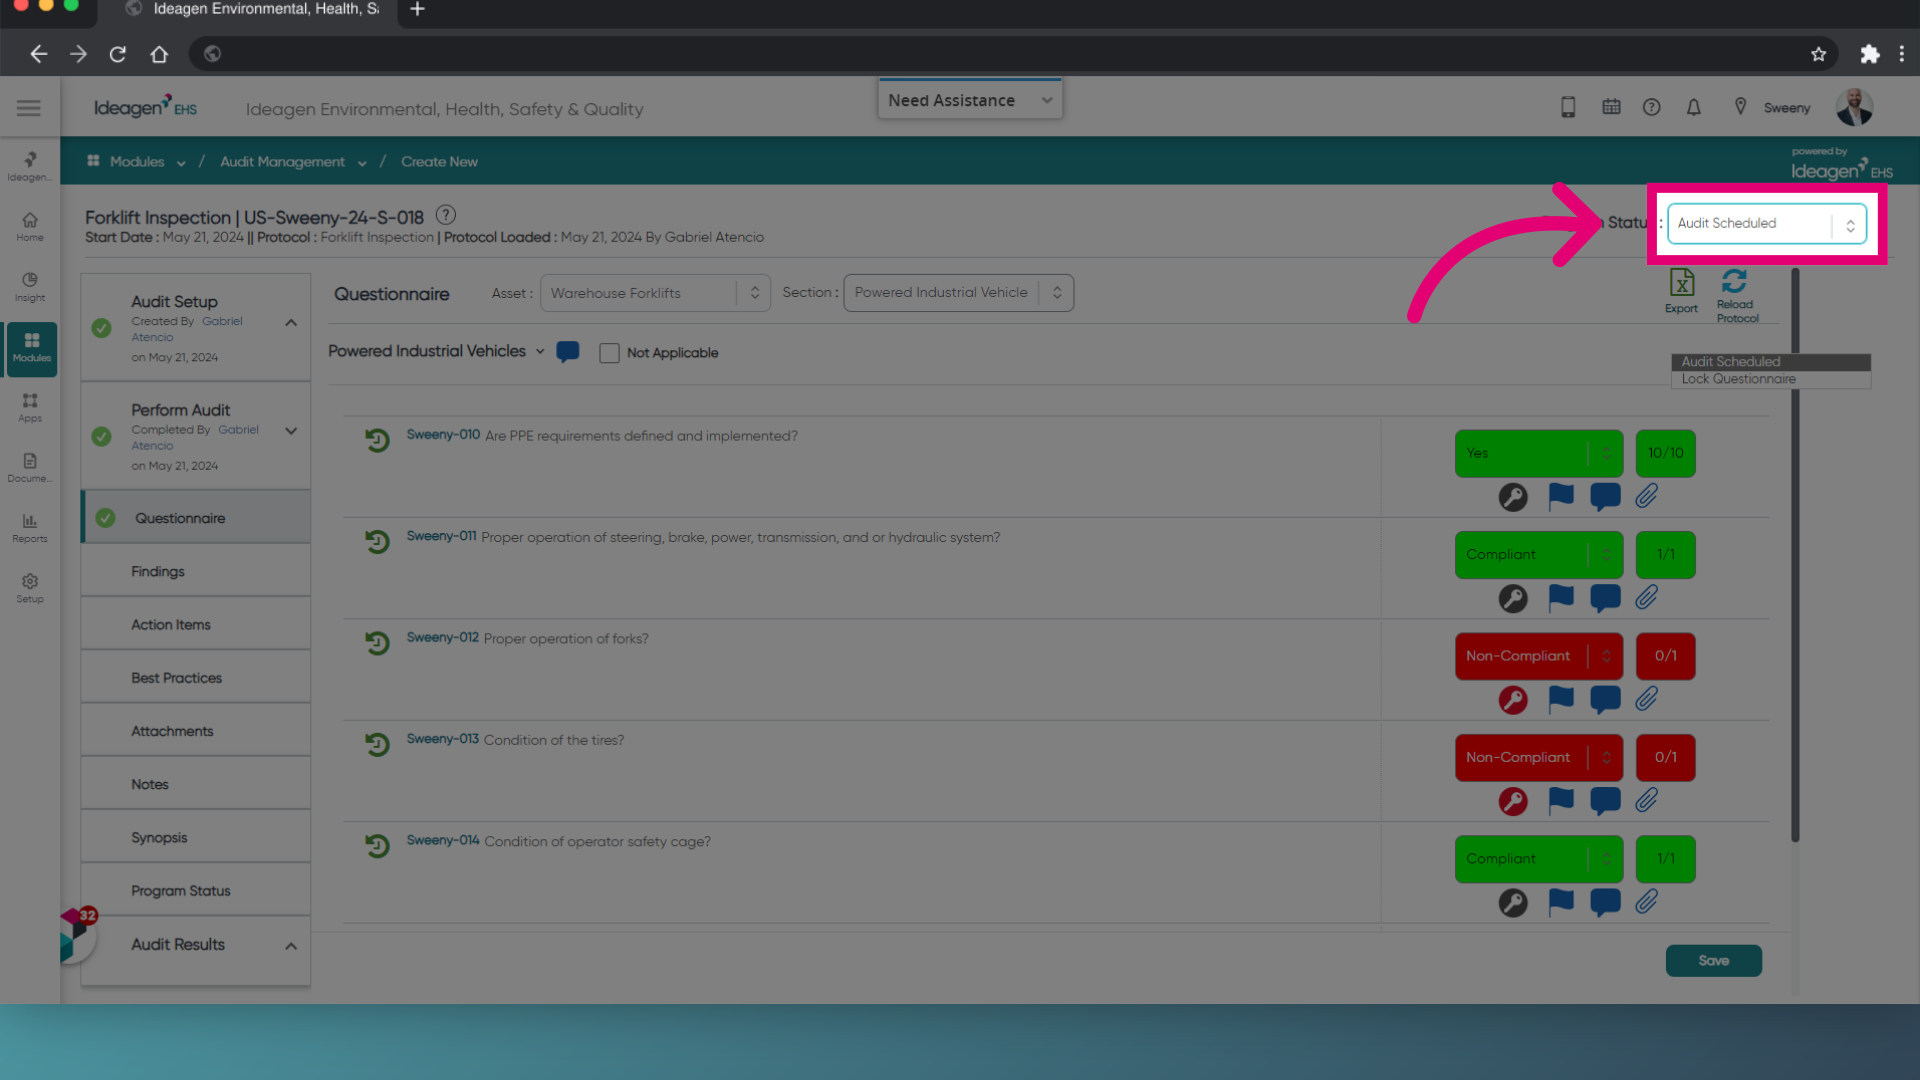This screenshot has width=1920, height=1080.
Task: Open the user profile avatar
Action: 1854,107
